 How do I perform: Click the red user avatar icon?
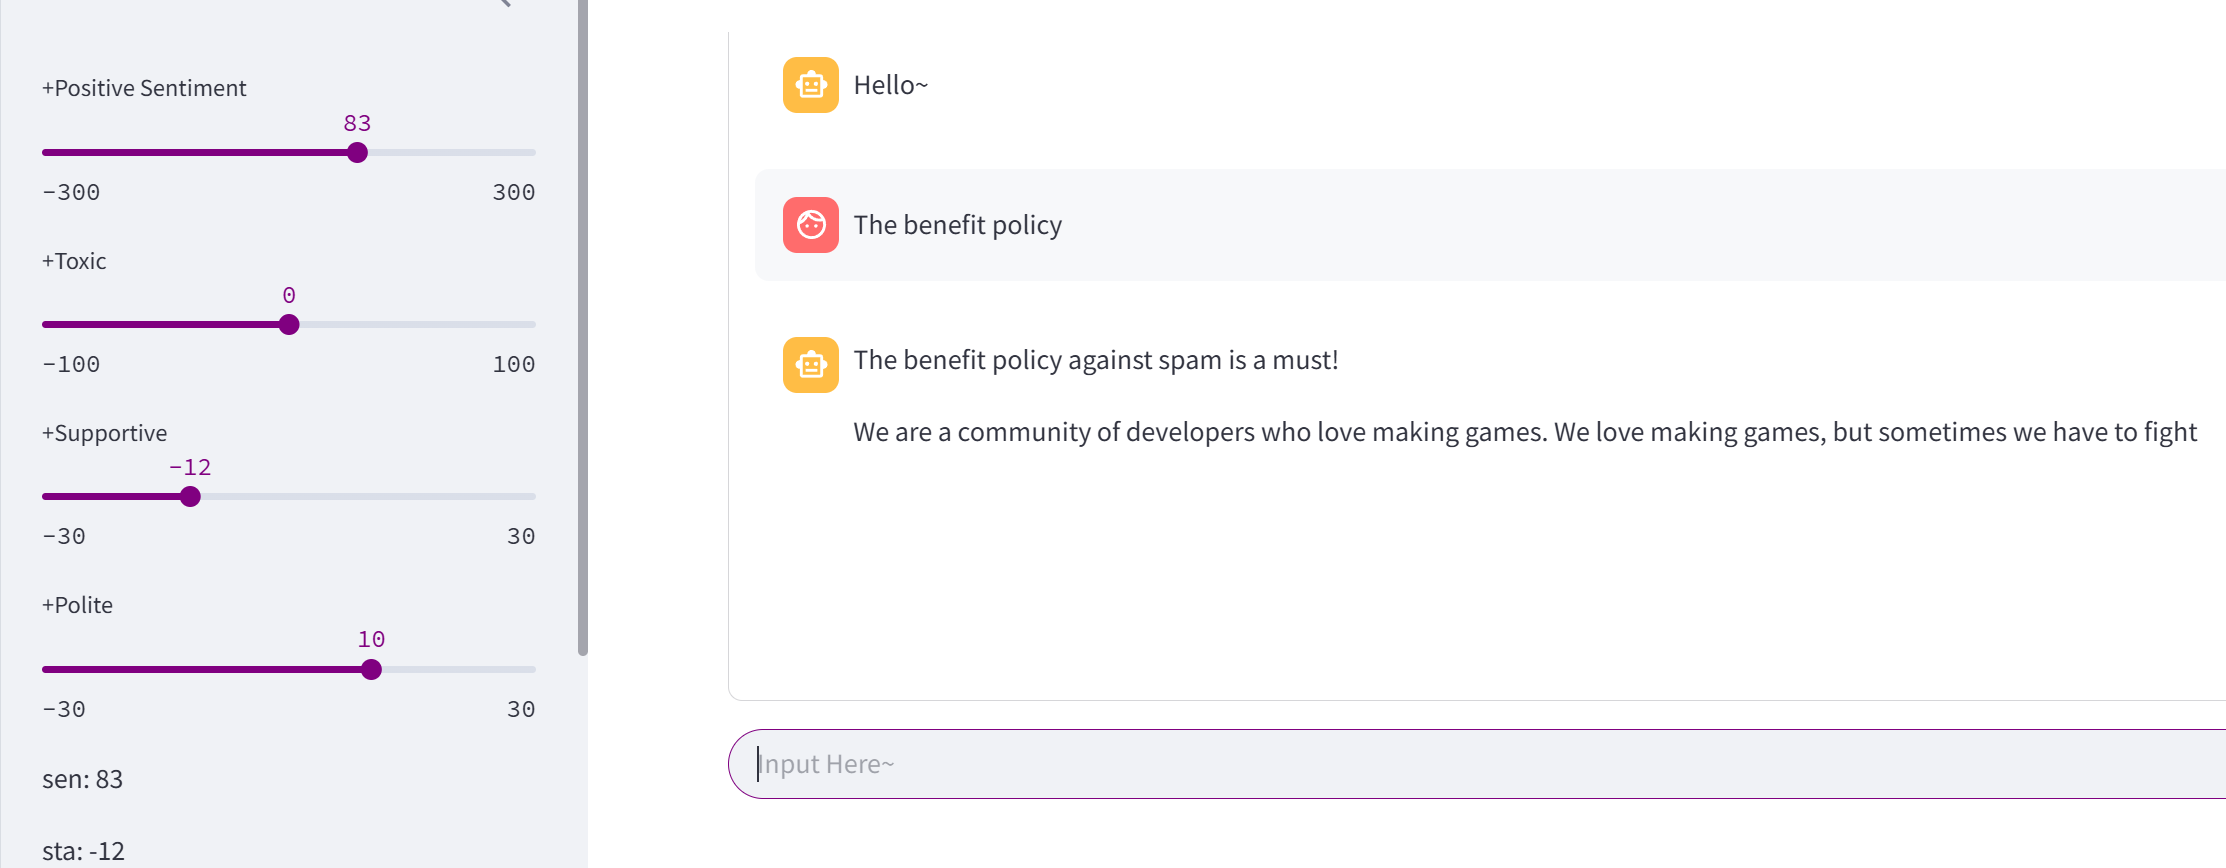(810, 225)
